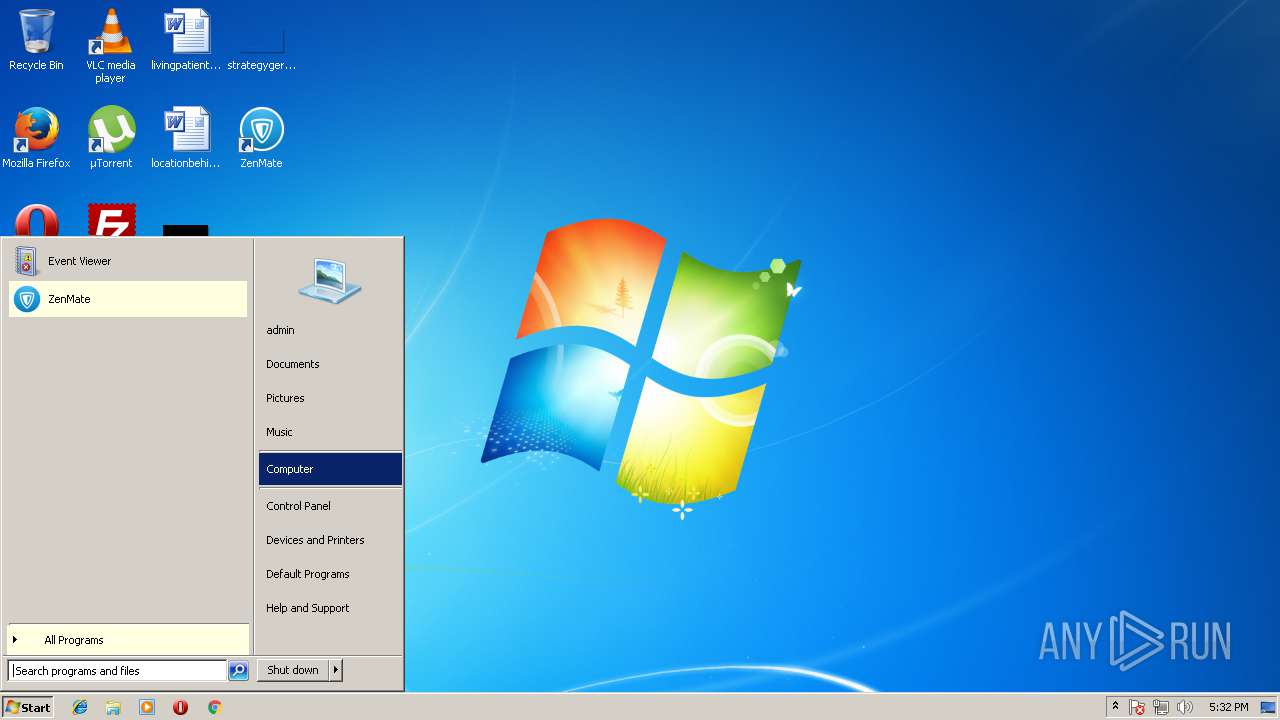Open the Recycle Bin desktop icon
The height and width of the screenshot is (720, 1280).
[x=36, y=41]
